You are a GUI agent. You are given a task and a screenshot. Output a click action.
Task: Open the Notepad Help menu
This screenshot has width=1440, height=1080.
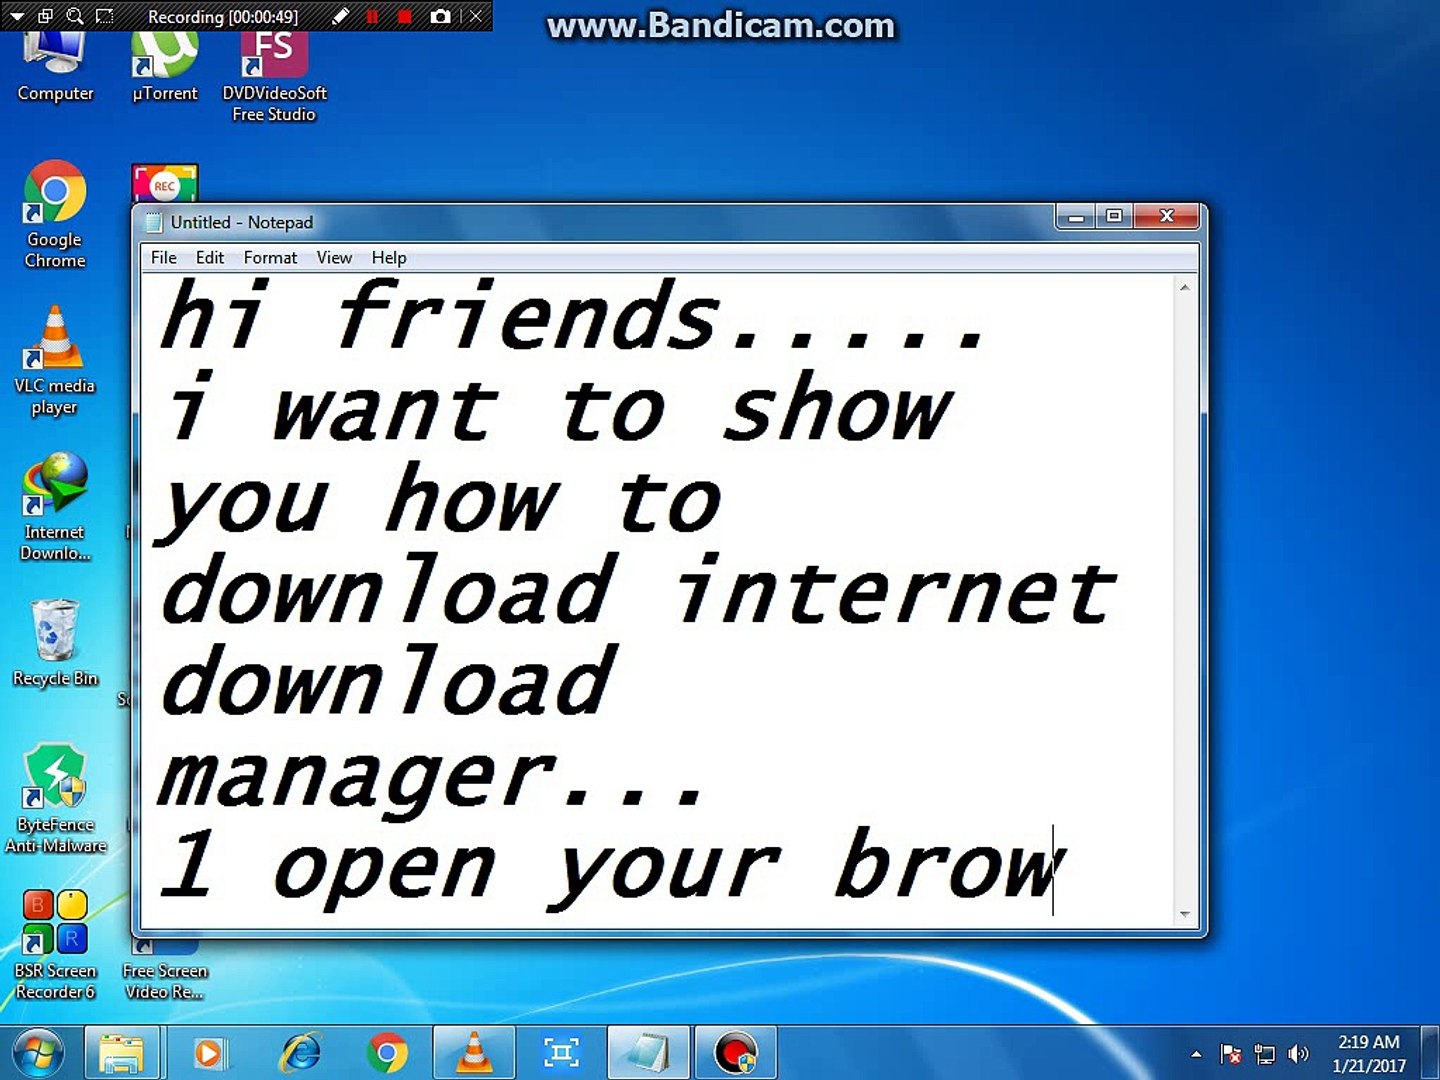click(389, 258)
